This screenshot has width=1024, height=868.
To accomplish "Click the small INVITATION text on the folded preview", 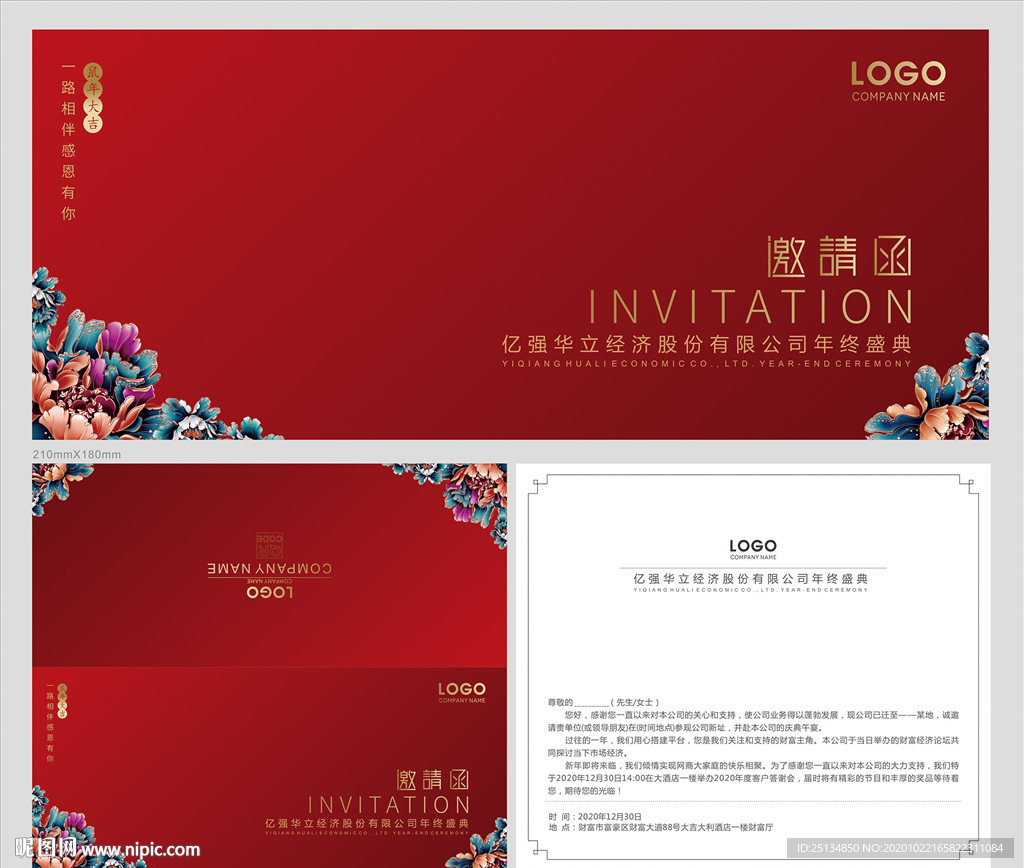I will (389, 805).
